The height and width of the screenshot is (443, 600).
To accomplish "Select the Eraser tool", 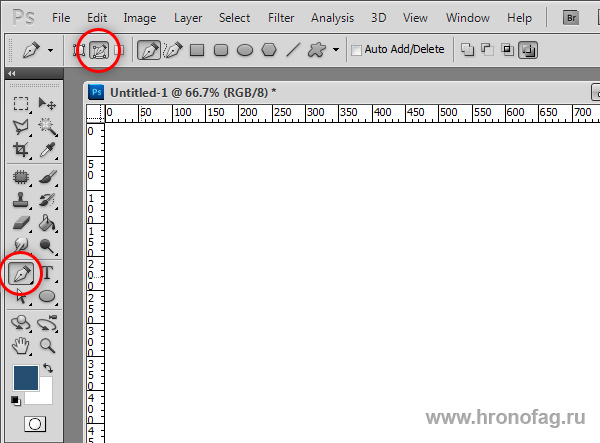I will [x=21, y=223].
